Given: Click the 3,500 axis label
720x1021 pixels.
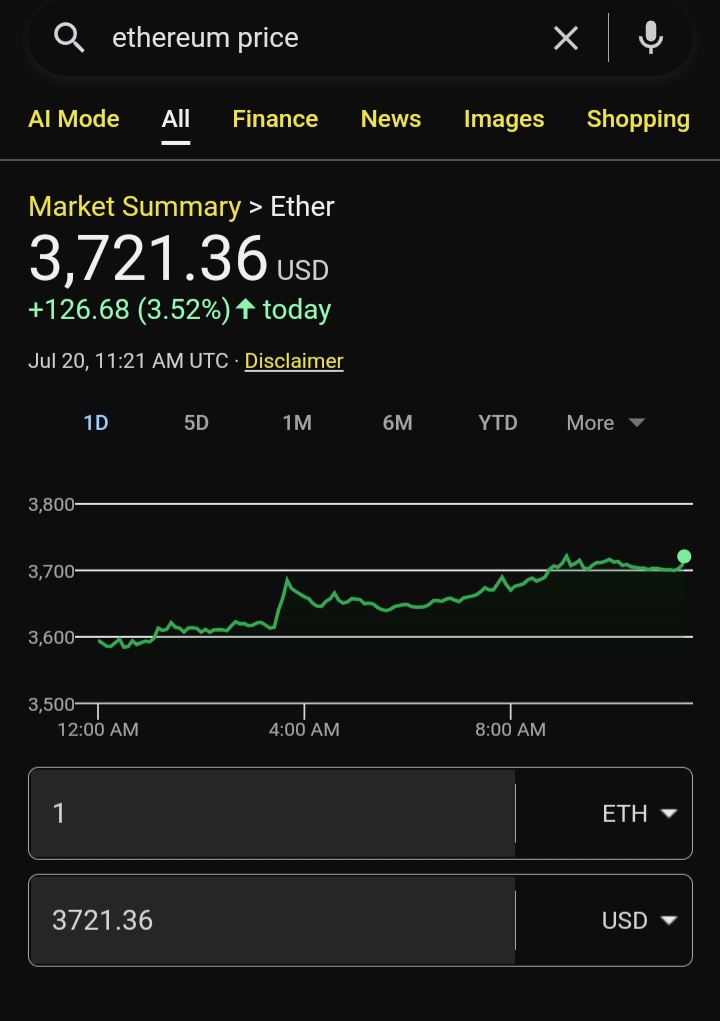Looking at the screenshot, I should pos(51,704).
